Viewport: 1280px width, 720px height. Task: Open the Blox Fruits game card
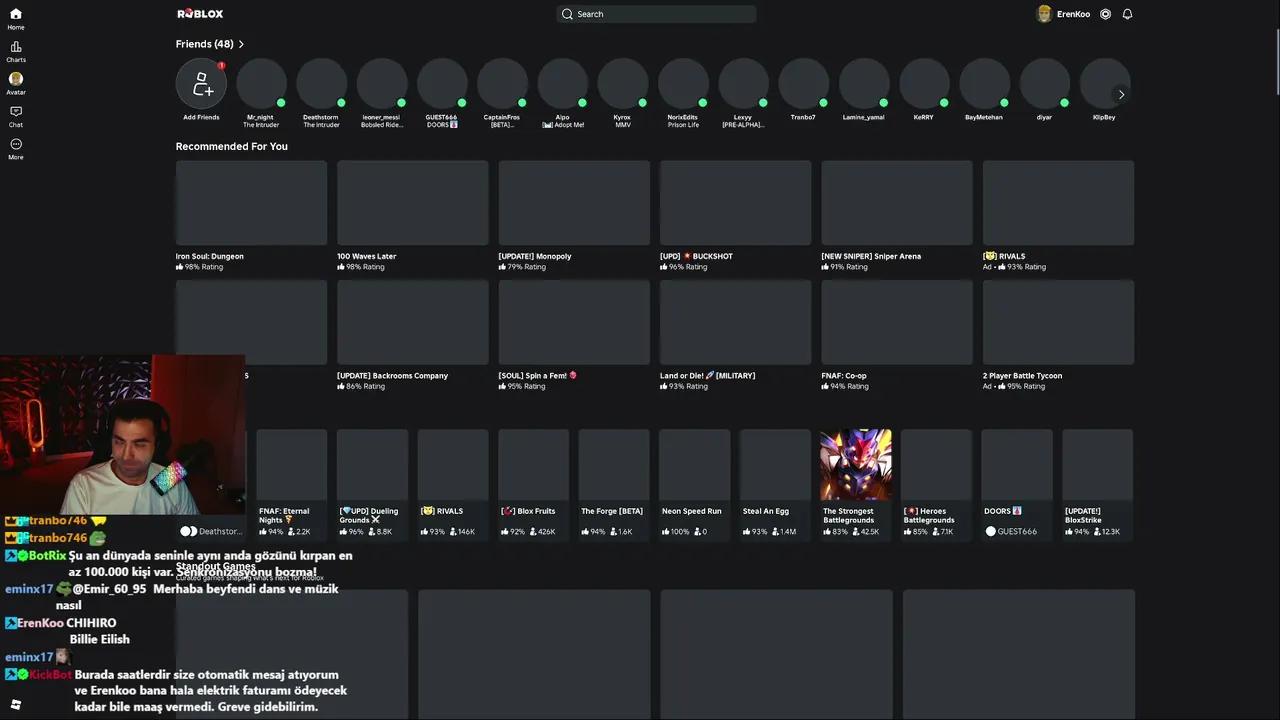534,484
